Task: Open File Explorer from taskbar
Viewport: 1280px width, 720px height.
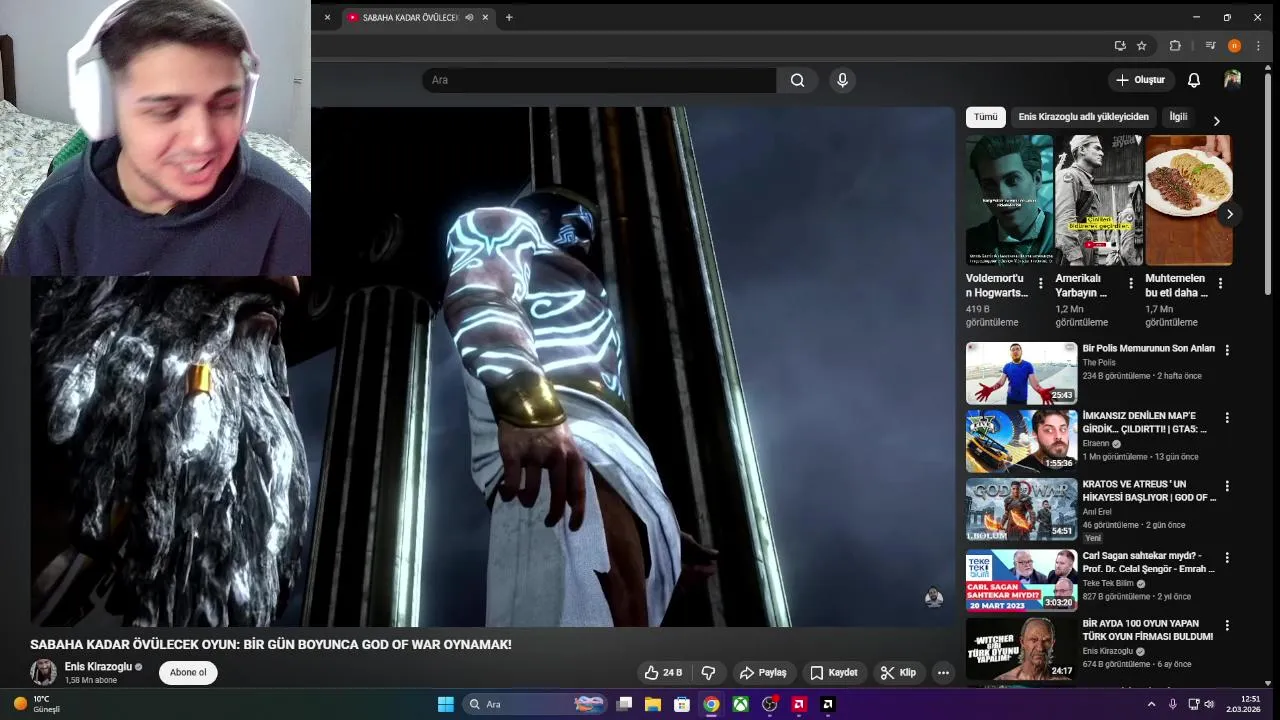Action: click(653, 704)
